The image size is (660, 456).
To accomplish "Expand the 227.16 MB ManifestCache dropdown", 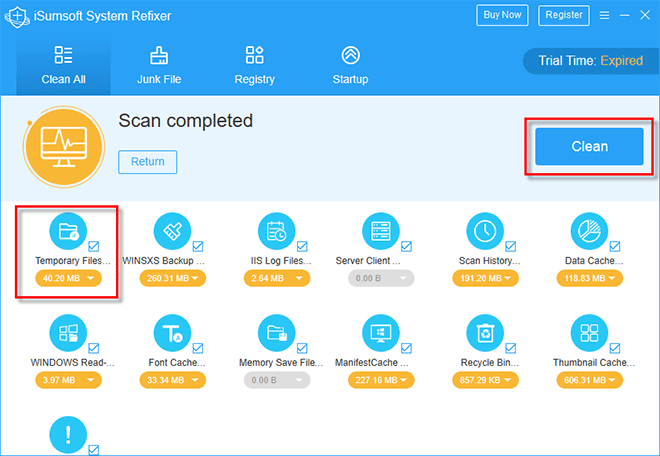I will coord(381,380).
